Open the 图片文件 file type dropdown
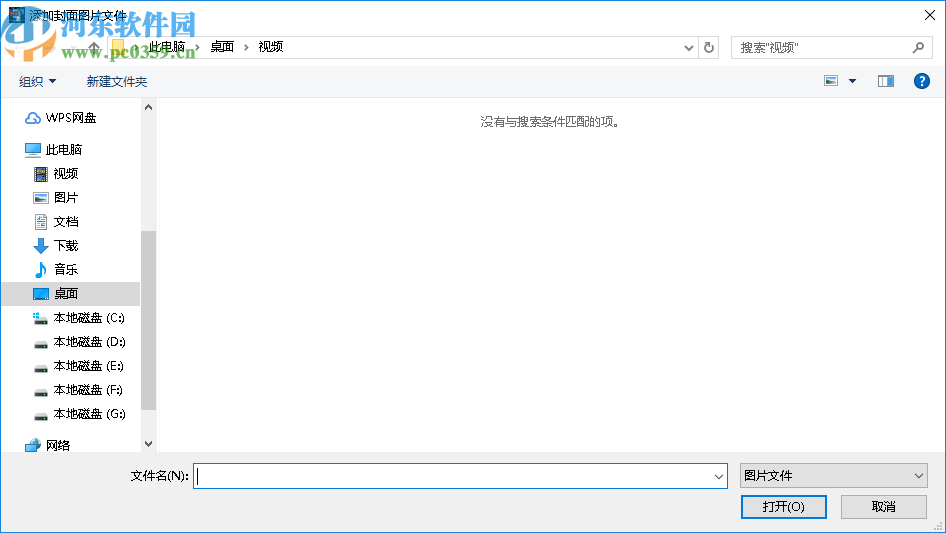 coord(834,476)
